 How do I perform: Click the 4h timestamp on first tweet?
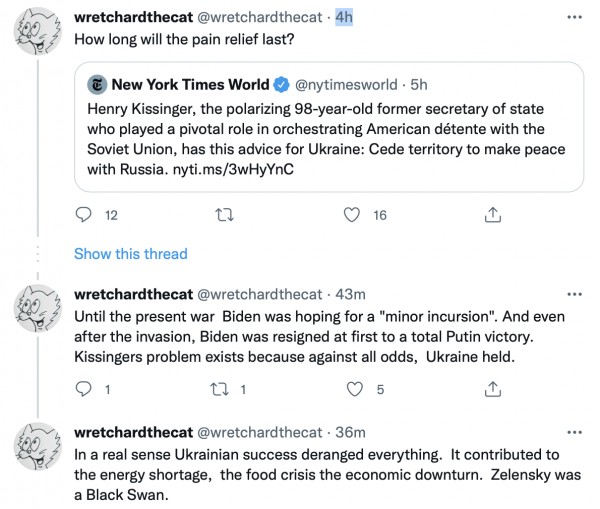pyautogui.click(x=344, y=19)
